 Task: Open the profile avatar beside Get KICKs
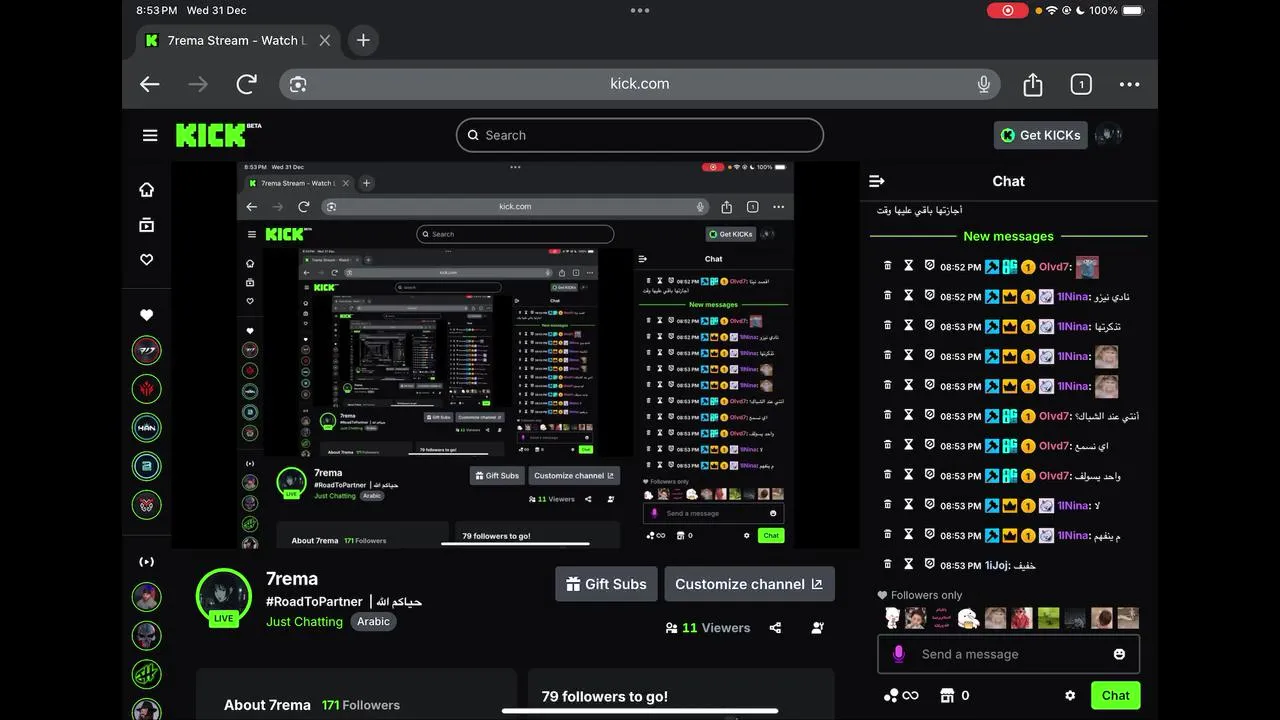(x=1108, y=135)
